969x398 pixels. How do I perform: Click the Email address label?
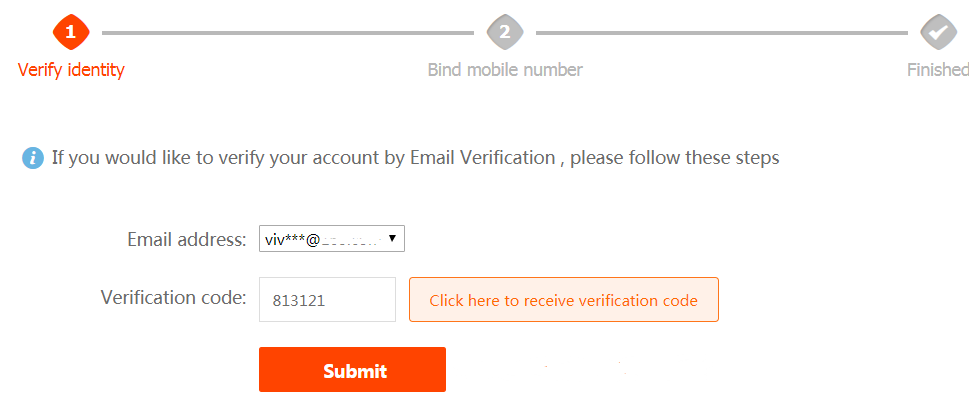[187, 239]
